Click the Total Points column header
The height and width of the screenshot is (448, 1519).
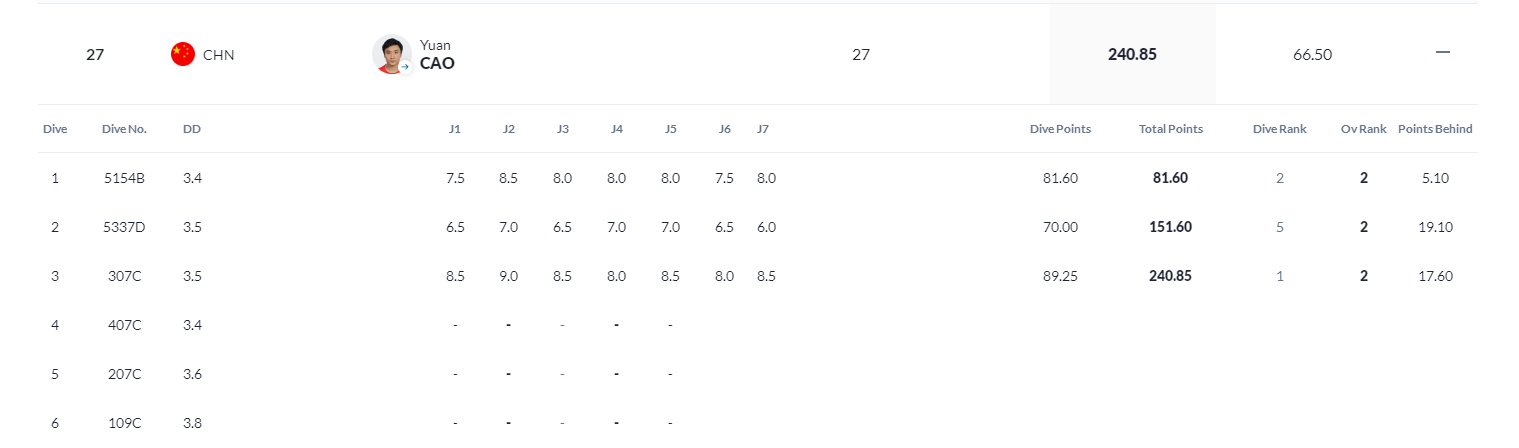tap(1171, 129)
